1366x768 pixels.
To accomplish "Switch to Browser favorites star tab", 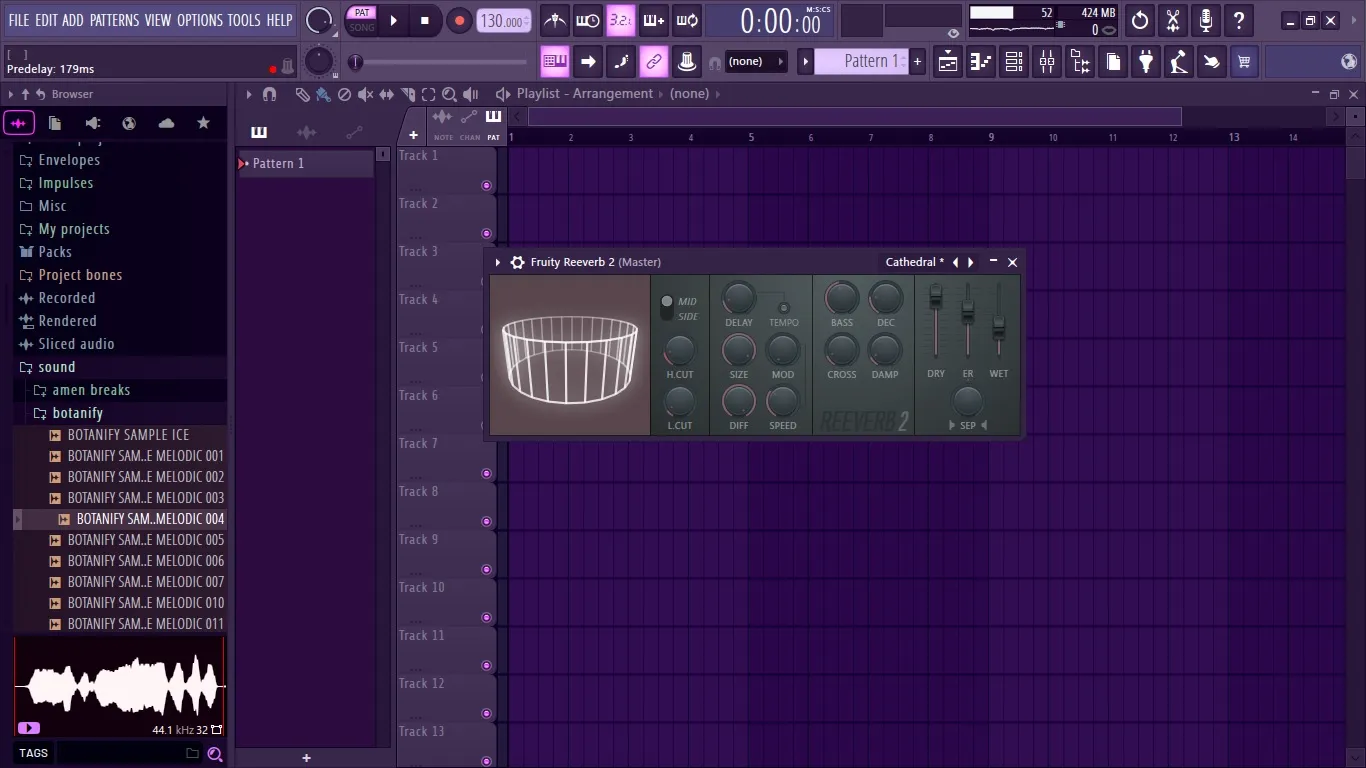I will pyautogui.click(x=203, y=123).
